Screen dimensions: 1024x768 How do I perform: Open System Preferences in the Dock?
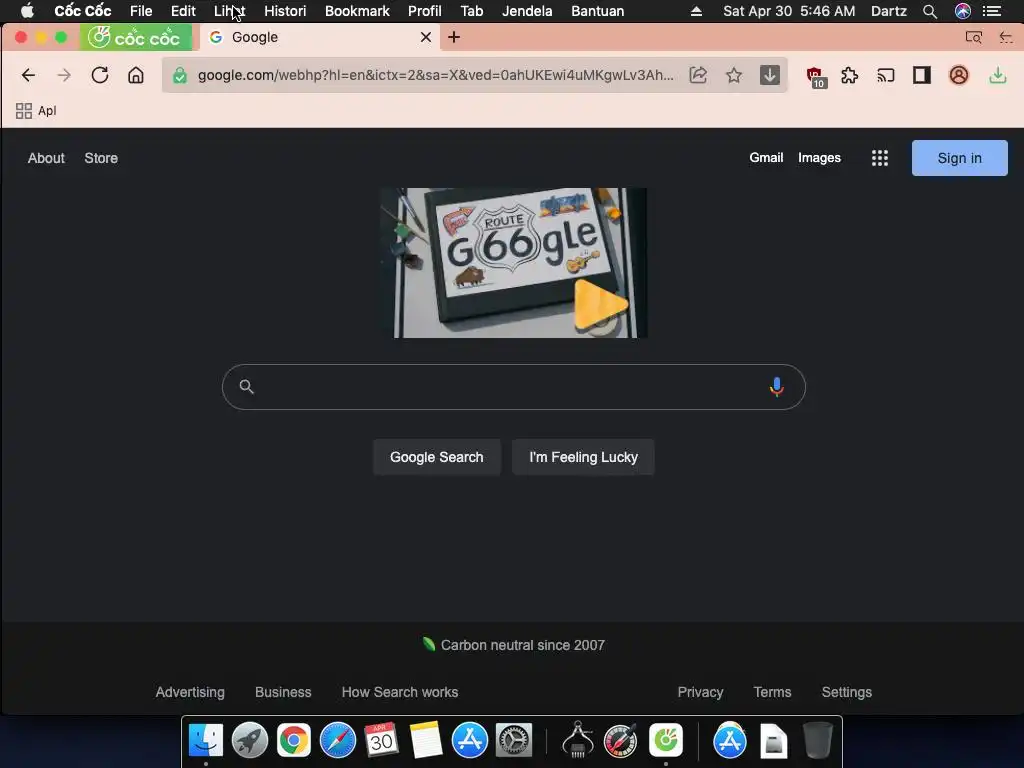pyautogui.click(x=514, y=741)
